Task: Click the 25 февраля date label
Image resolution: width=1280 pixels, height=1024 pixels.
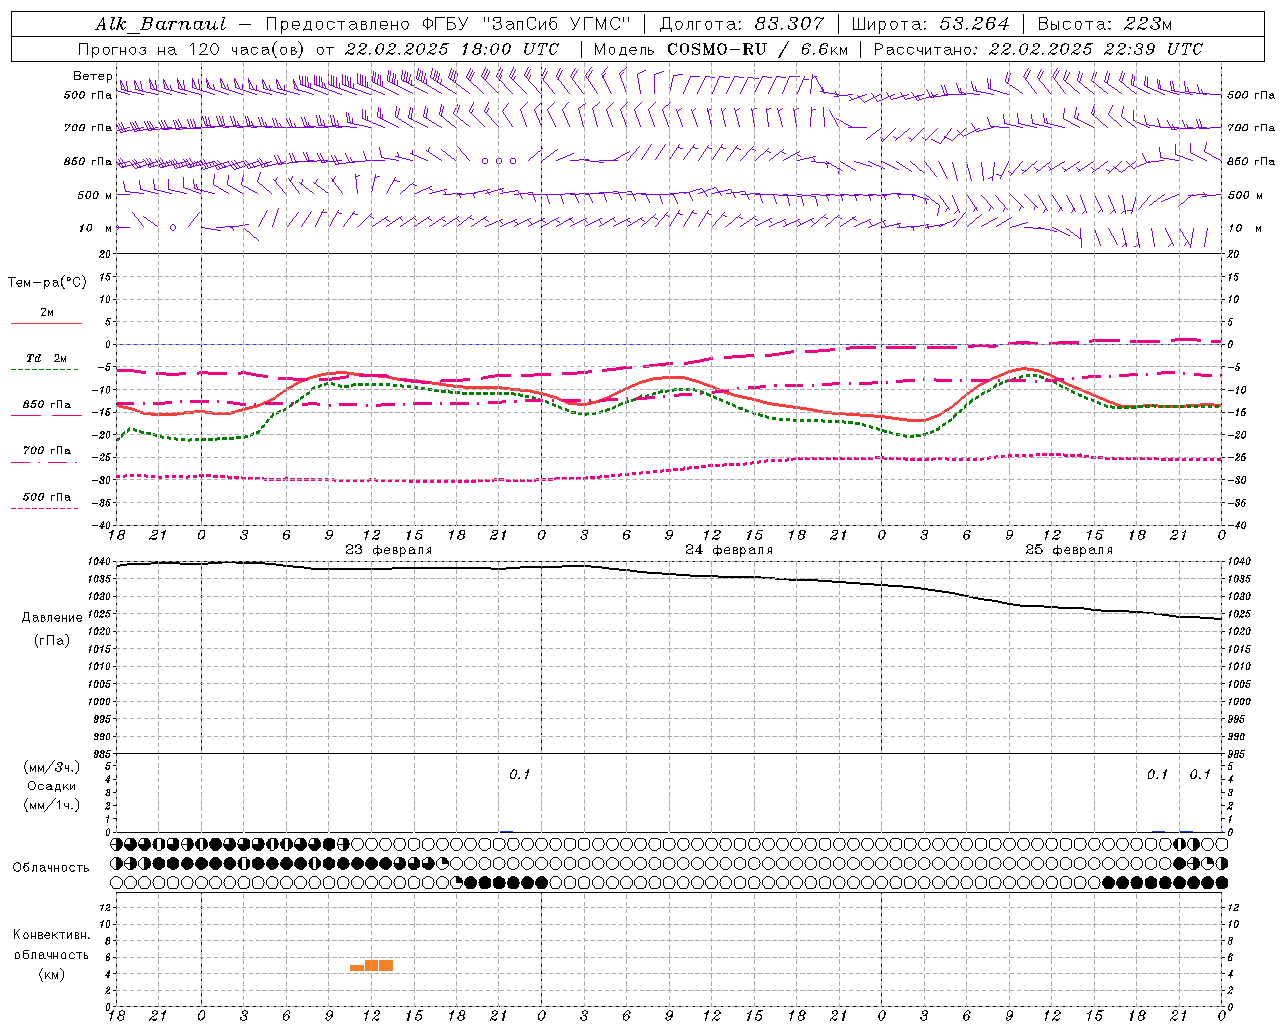Action: (x=1069, y=550)
